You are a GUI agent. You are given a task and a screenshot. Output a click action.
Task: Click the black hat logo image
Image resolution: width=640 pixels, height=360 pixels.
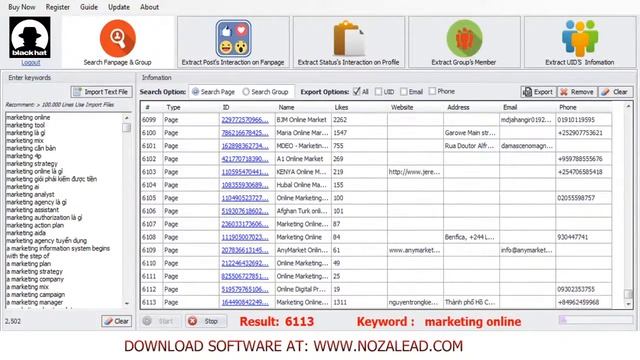coord(30,37)
